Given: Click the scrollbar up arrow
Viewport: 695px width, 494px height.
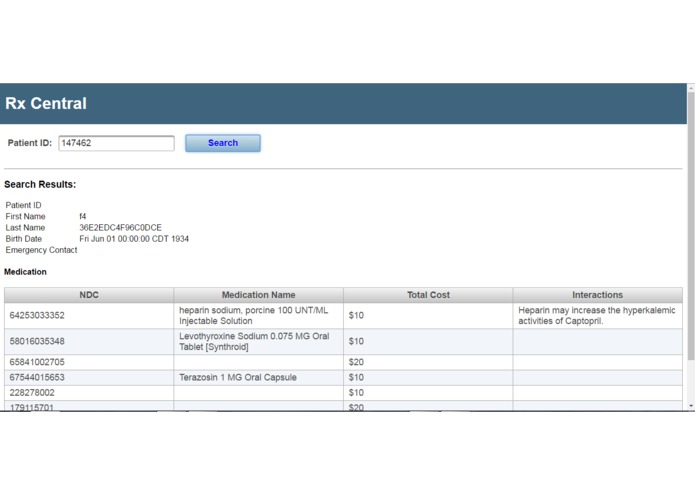Looking at the screenshot, I should click(691, 88).
